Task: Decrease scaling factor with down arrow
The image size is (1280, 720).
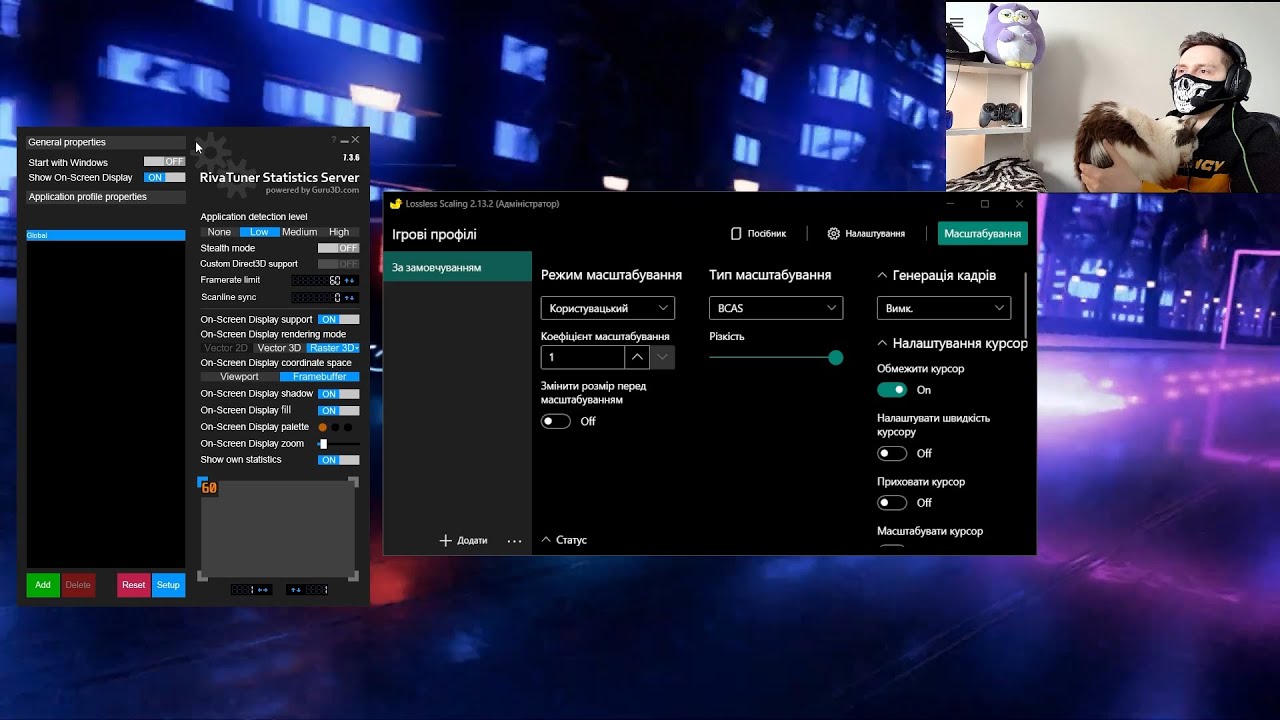Action: pyautogui.click(x=662, y=357)
